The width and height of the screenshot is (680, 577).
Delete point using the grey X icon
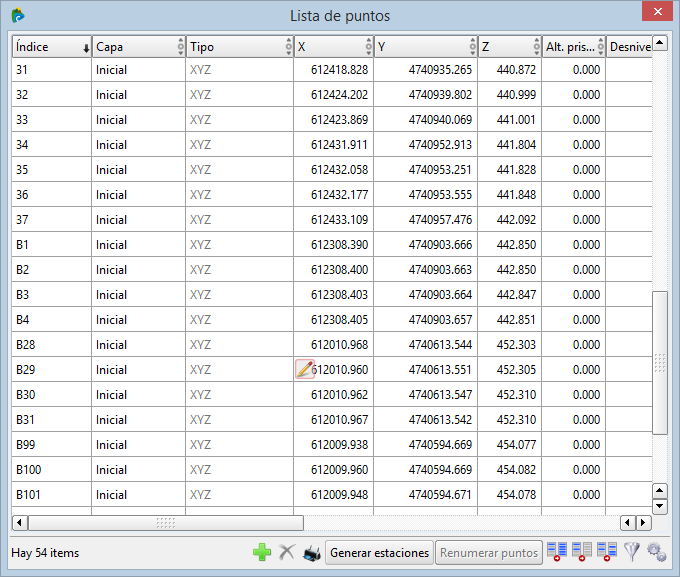(287, 552)
